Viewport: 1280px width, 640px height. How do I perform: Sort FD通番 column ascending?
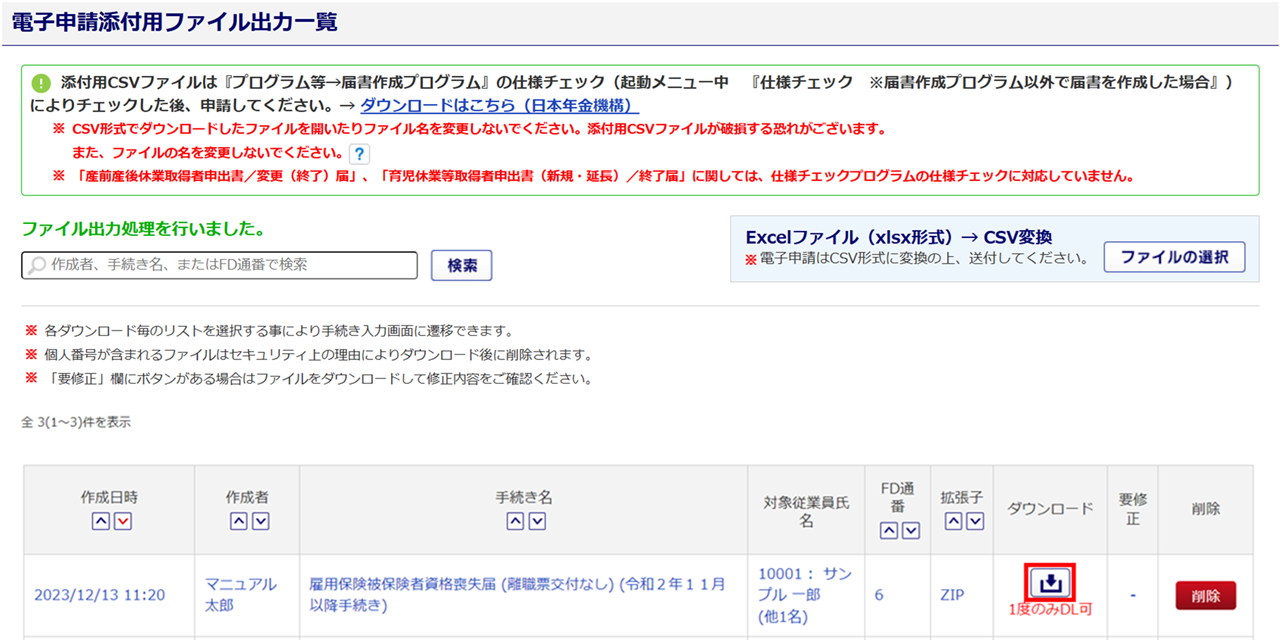point(889,531)
